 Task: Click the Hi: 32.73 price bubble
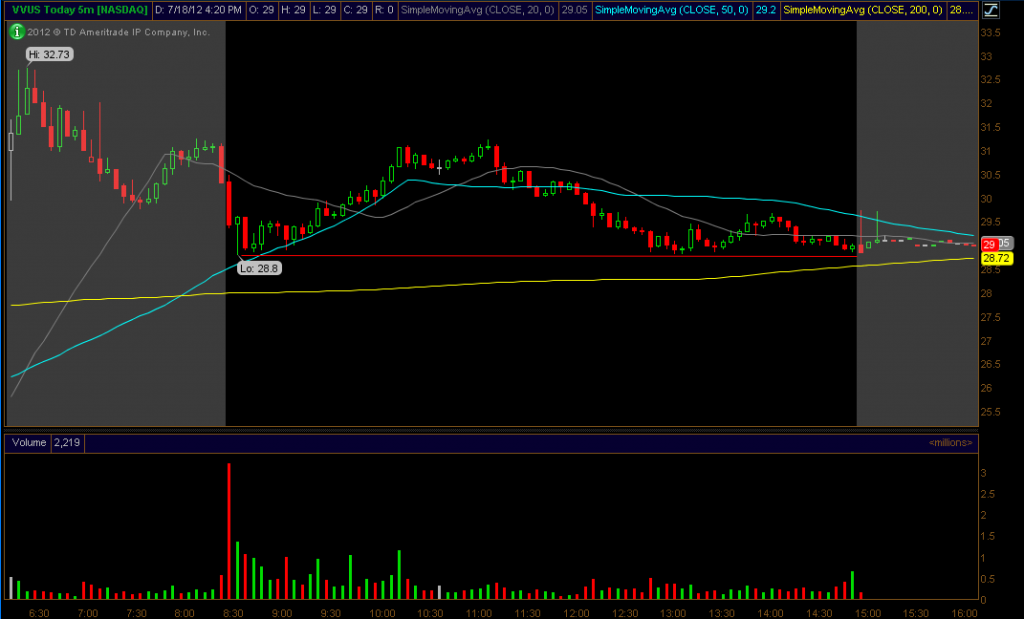click(48, 55)
